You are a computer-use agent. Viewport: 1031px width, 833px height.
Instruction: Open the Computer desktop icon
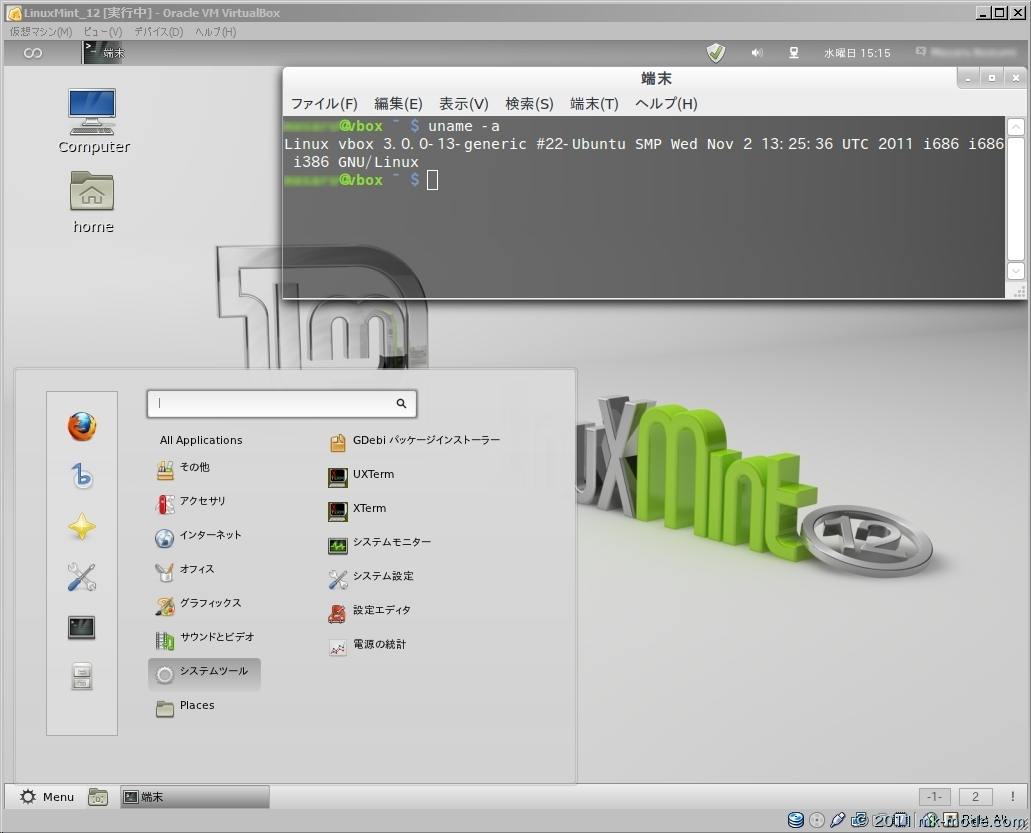pos(93,120)
